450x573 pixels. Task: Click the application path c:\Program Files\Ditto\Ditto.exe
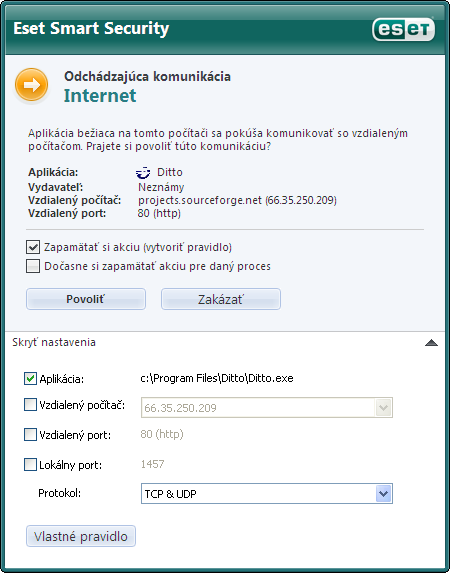point(217,378)
